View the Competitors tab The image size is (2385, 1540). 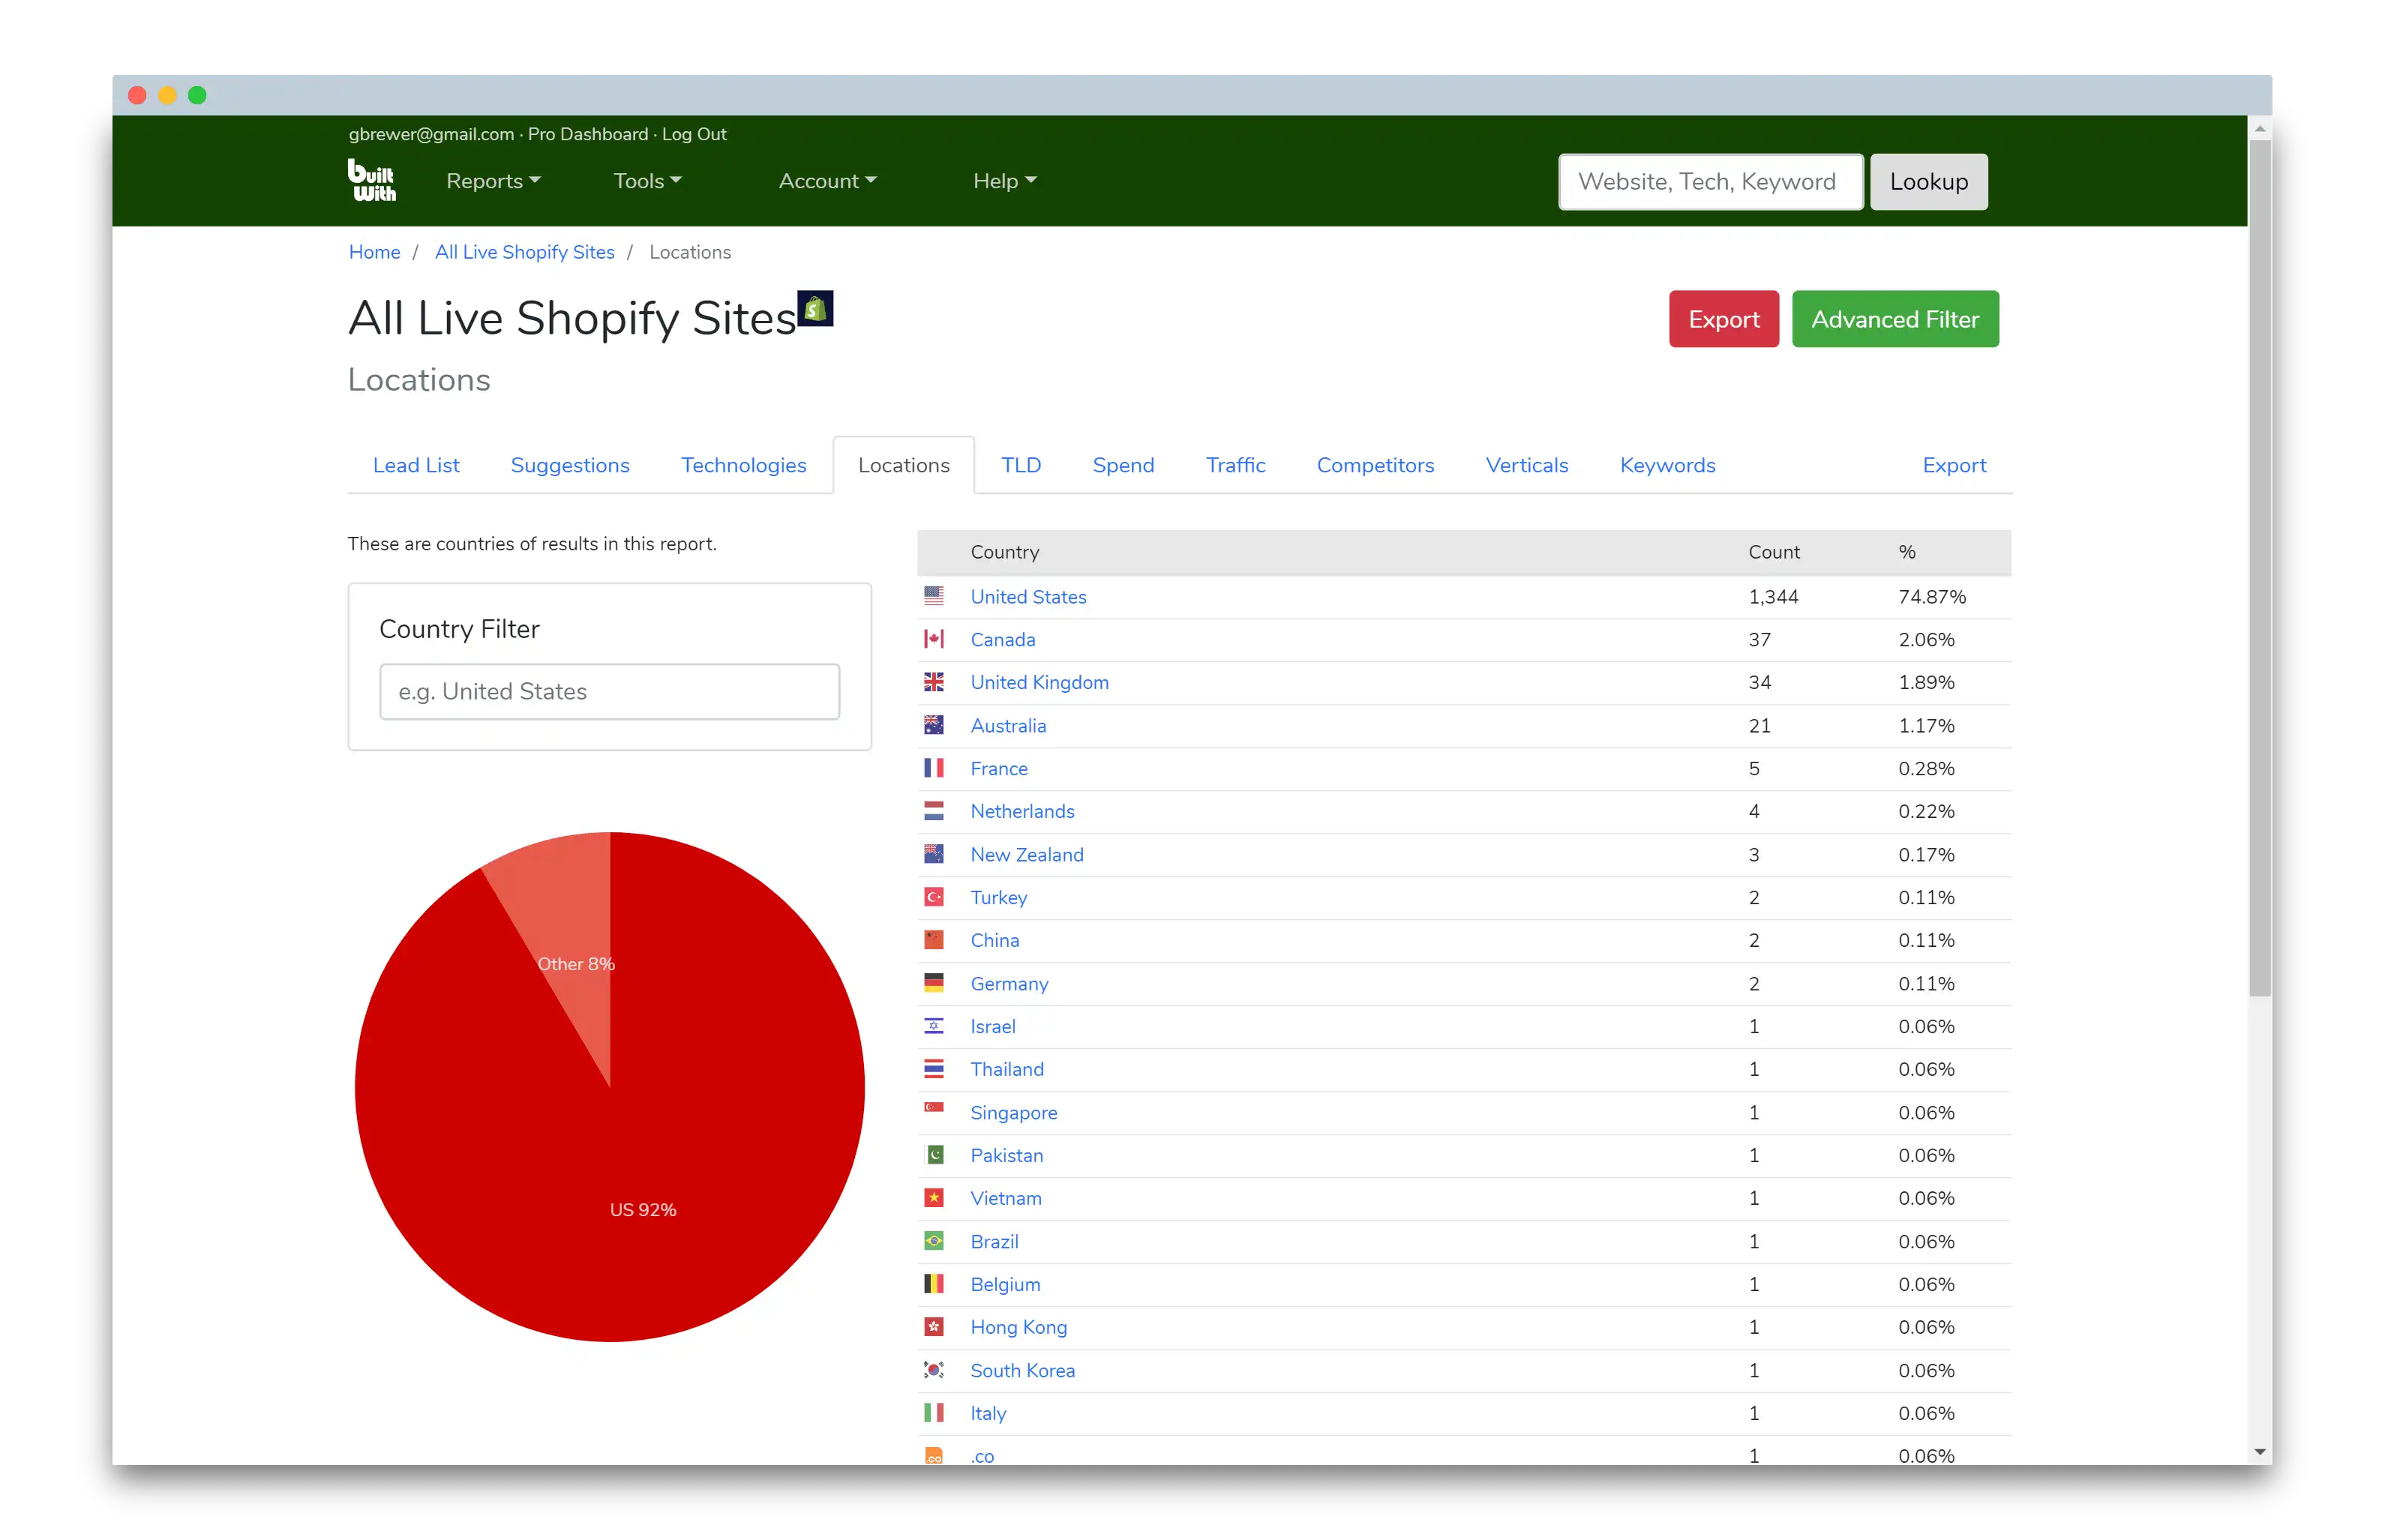pyautogui.click(x=1375, y=465)
